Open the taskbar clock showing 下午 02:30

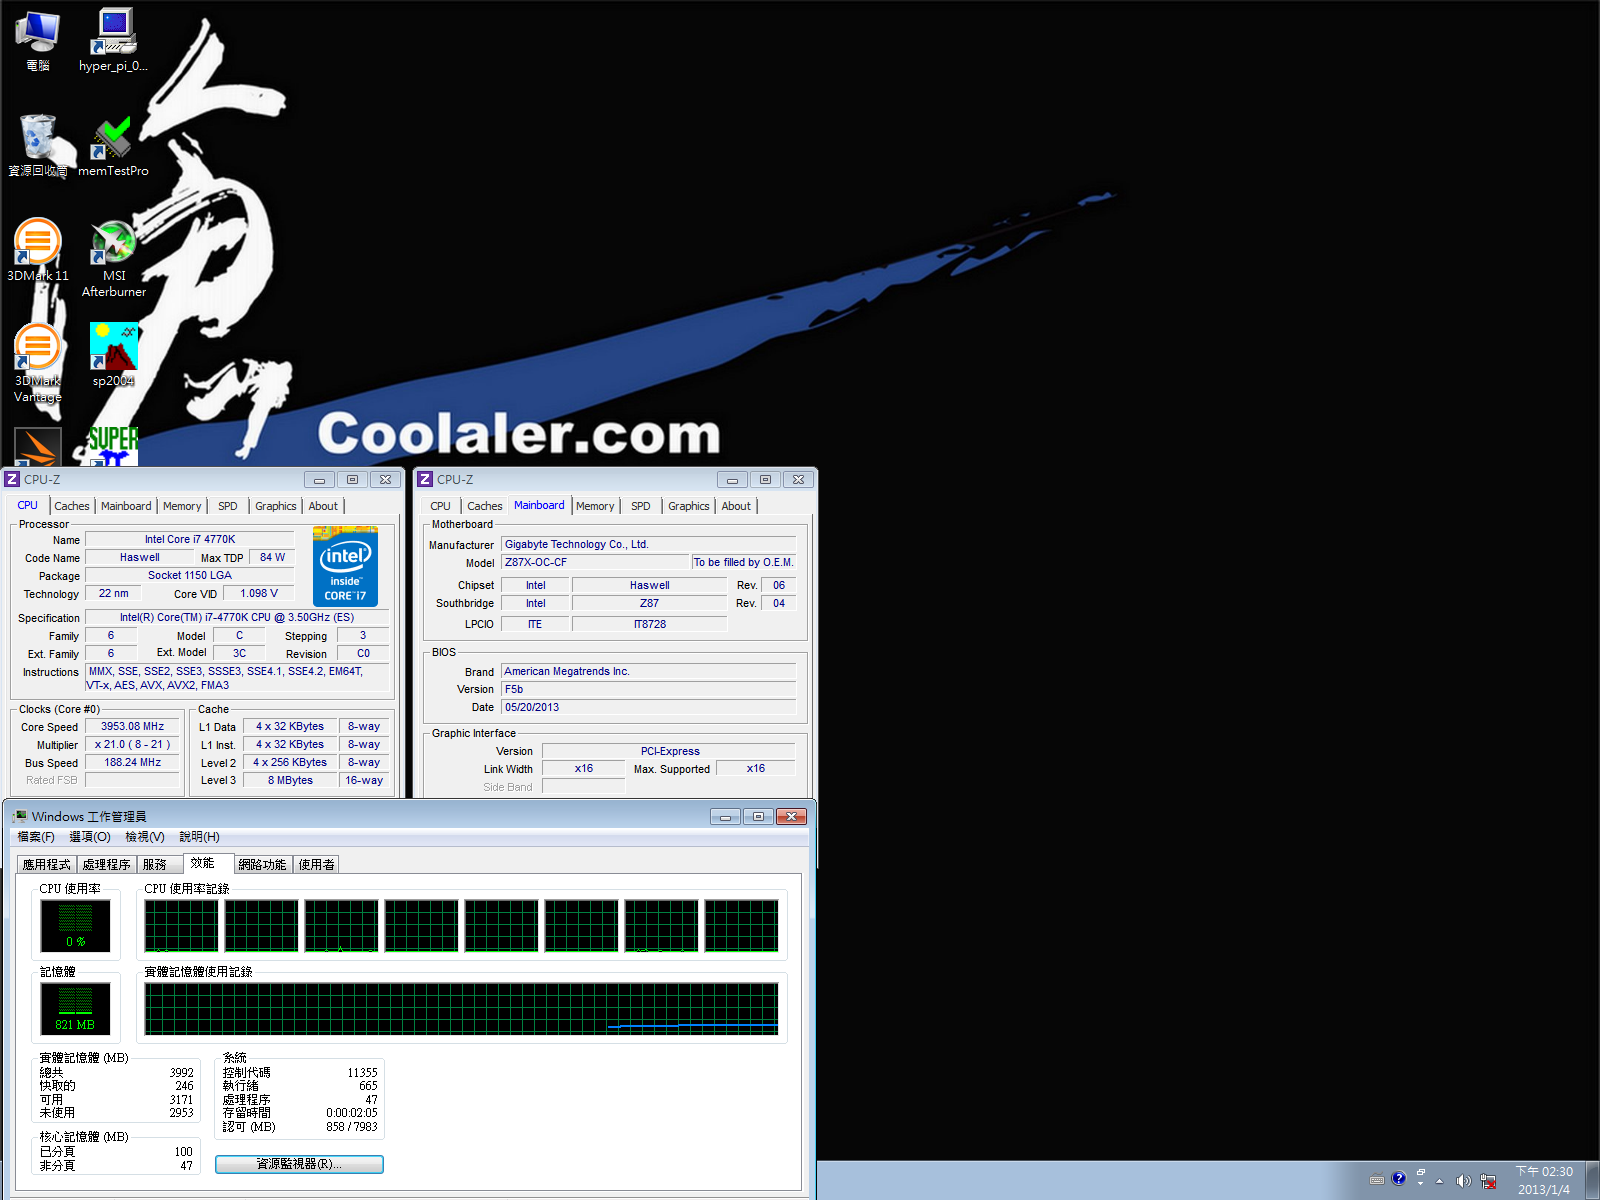[x=1544, y=1180]
